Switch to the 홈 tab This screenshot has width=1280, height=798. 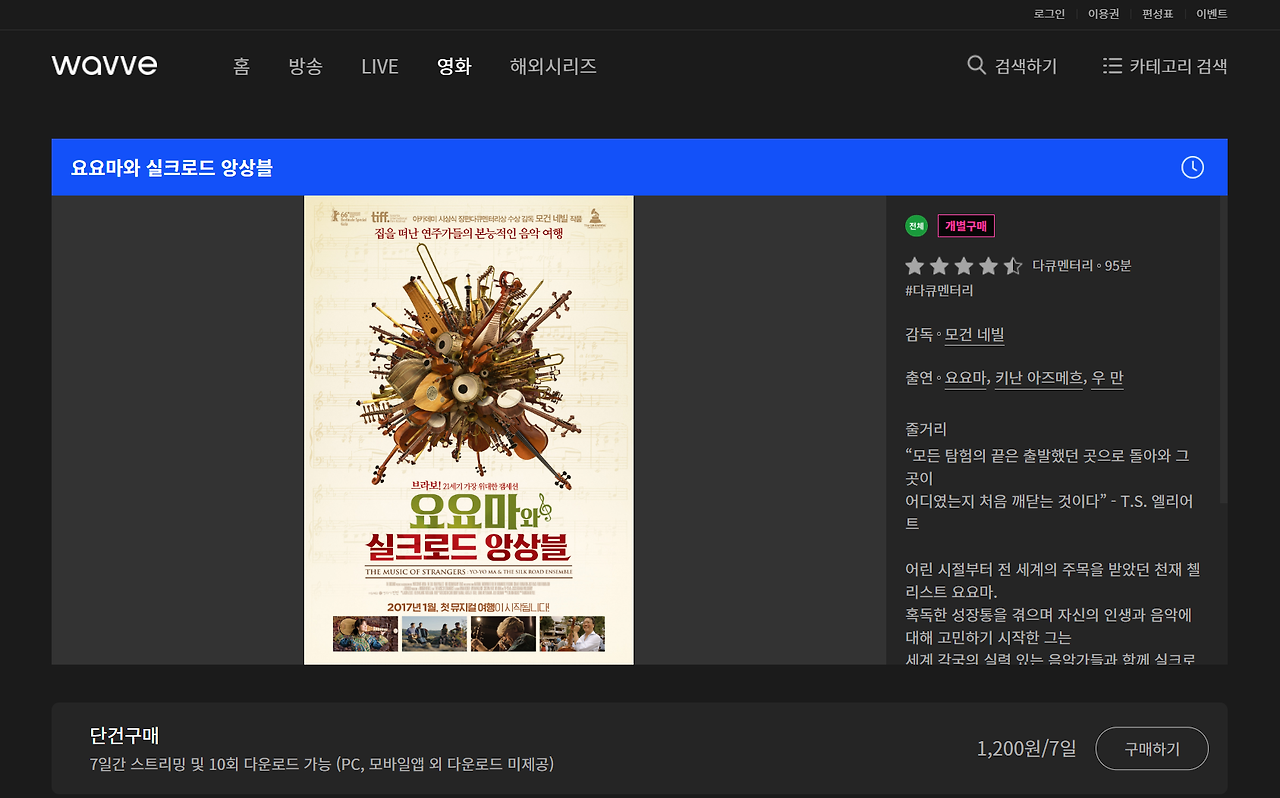[x=240, y=66]
